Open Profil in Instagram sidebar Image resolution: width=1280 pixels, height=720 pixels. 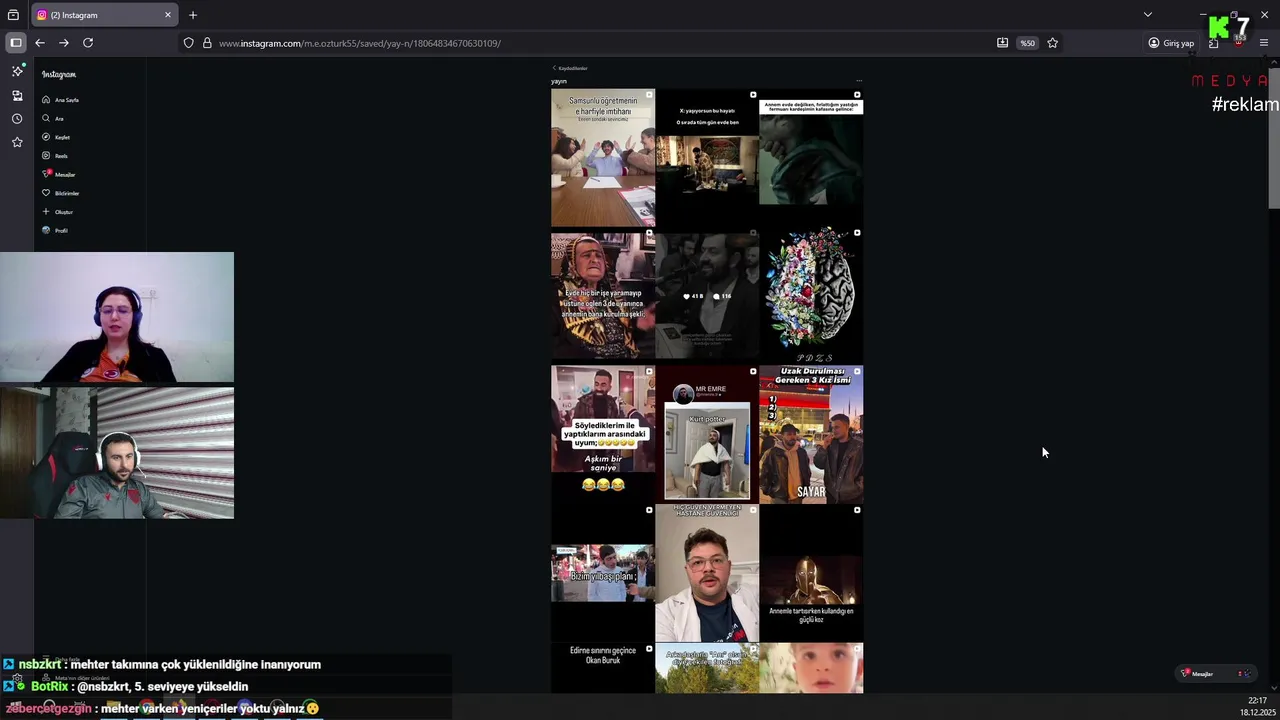pos(55,231)
